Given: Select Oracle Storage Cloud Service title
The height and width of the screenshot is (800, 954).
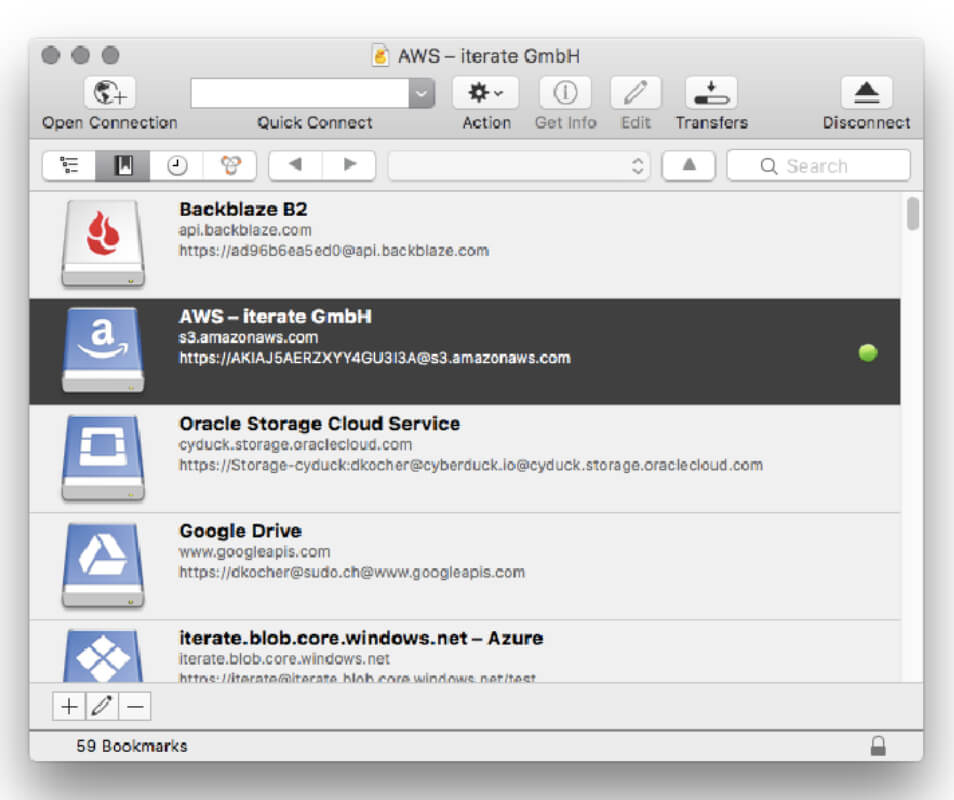Looking at the screenshot, I should pyautogui.click(x=319, y=423).
